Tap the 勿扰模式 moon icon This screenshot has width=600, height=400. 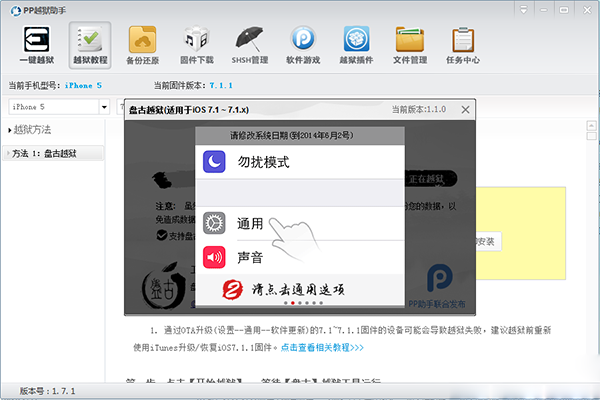pos(214,162)
